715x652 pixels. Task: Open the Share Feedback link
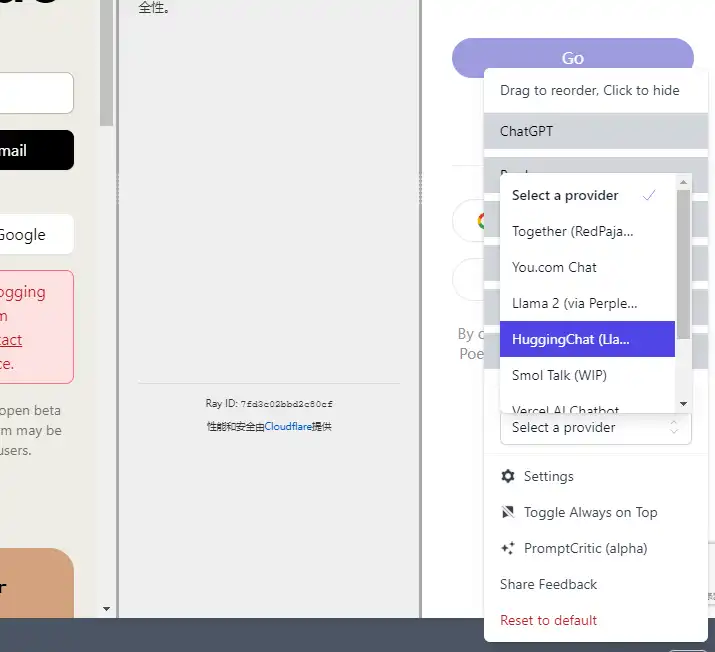pyautogui.click(x=548, y=584)
